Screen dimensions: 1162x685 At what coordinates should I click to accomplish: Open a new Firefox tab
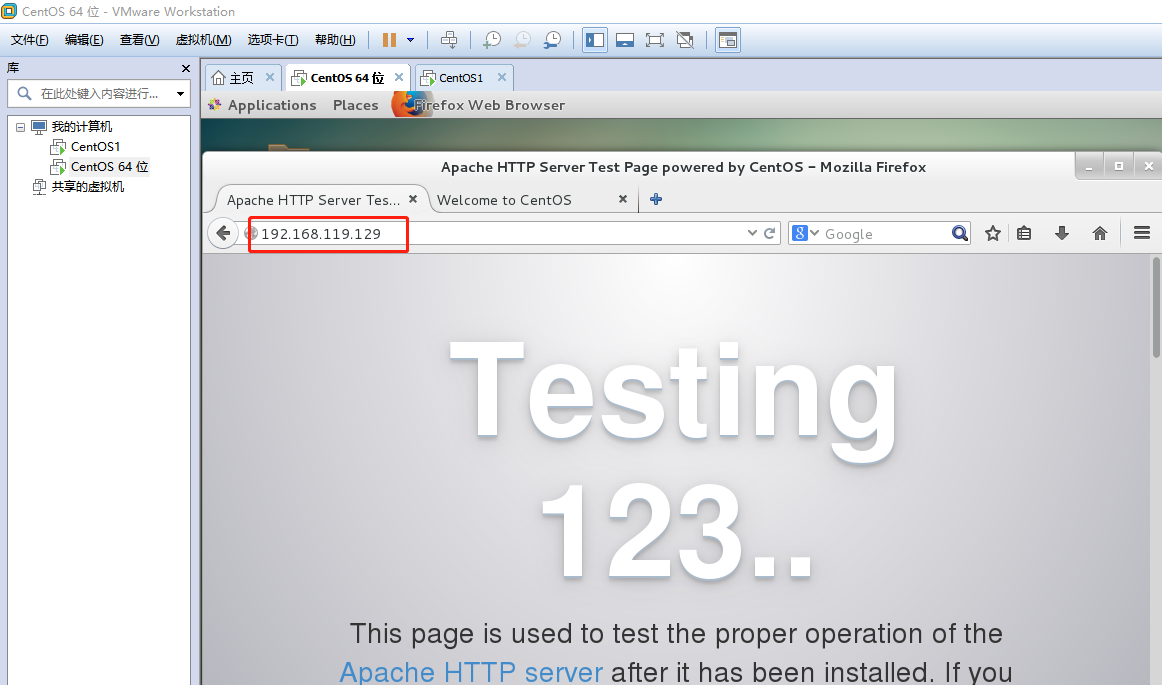coord(656,199)
